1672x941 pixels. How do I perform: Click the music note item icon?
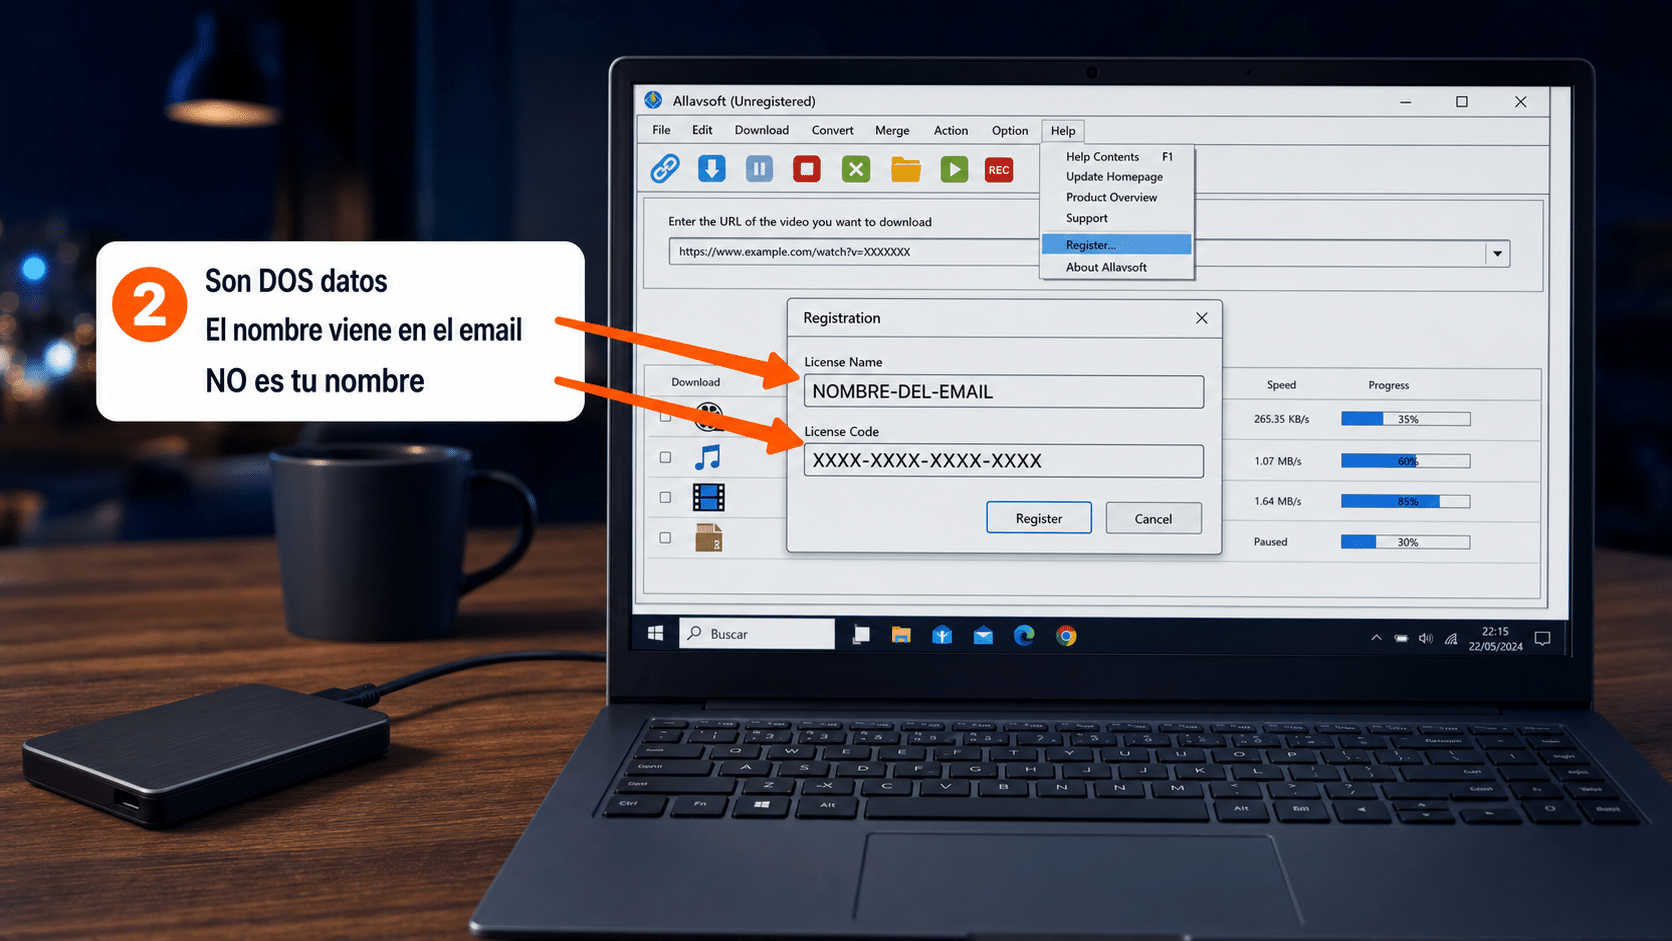click(x=708, y=458)
